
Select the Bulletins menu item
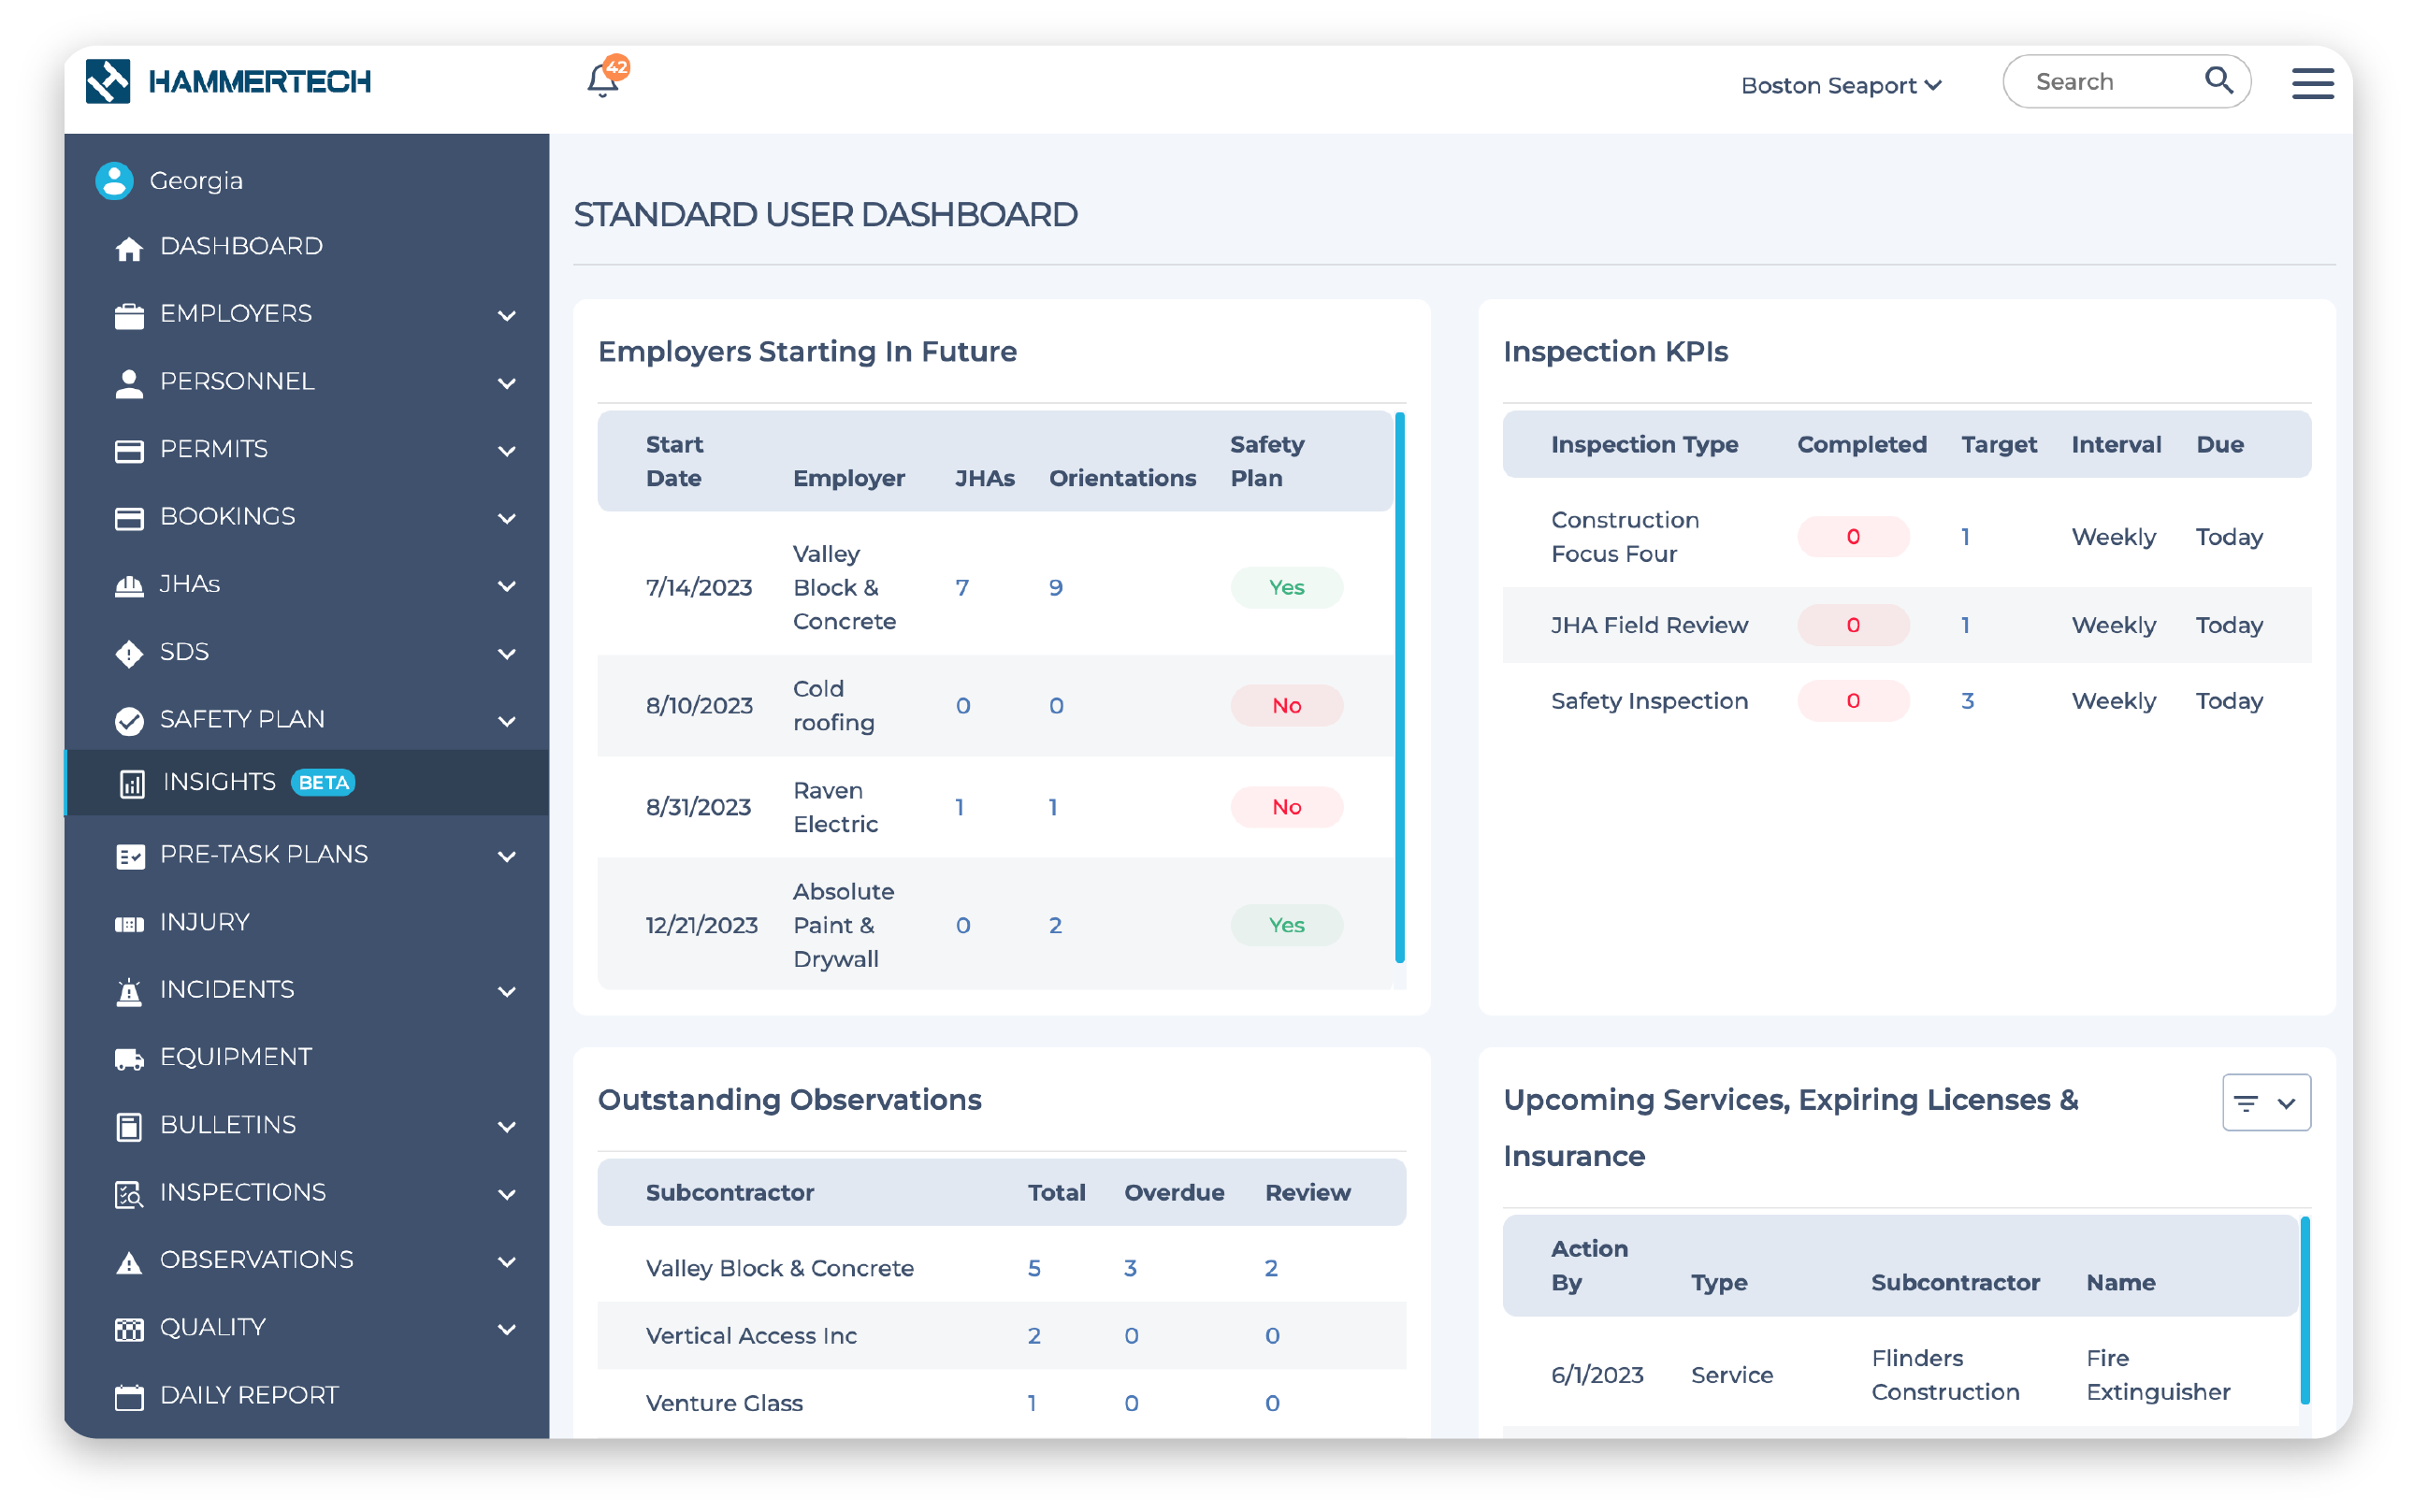(x=228, y=1125)
